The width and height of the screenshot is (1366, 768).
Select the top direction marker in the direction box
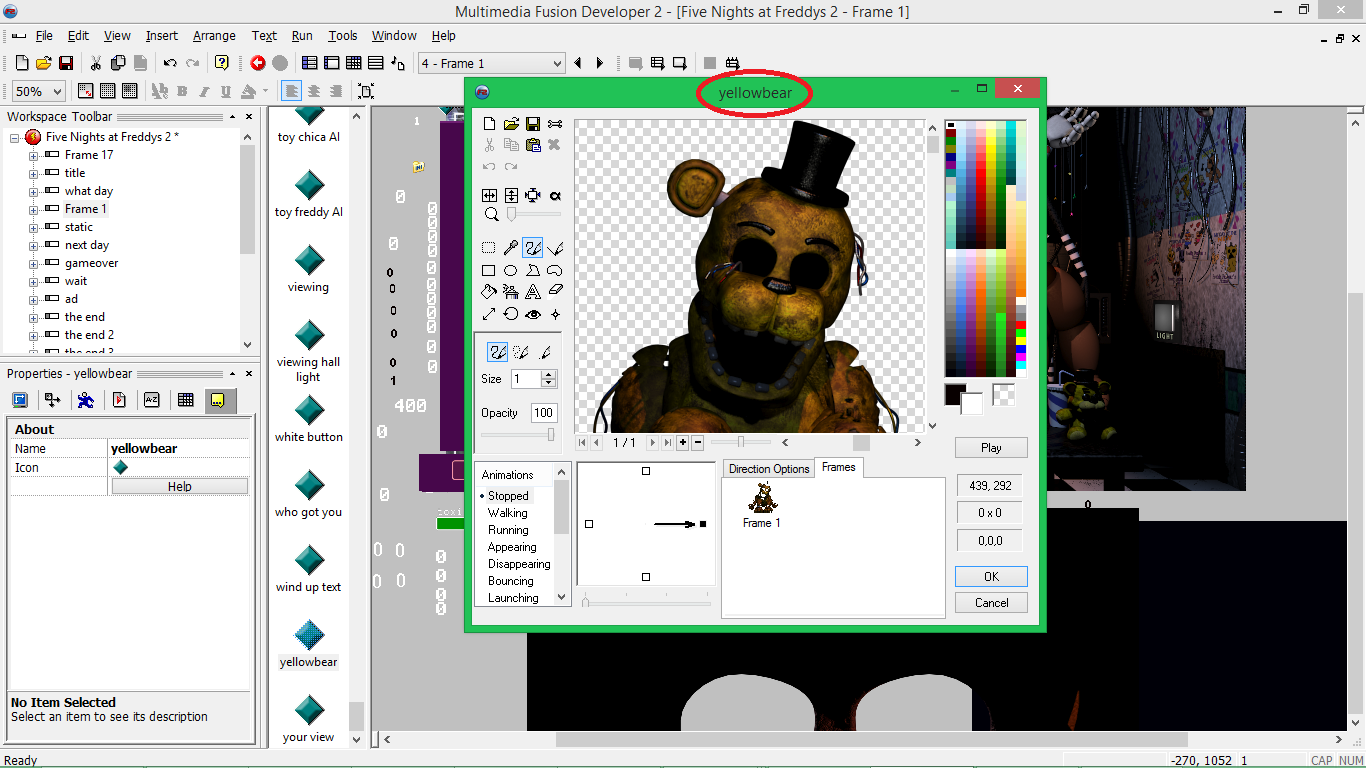tap(646, 471)
